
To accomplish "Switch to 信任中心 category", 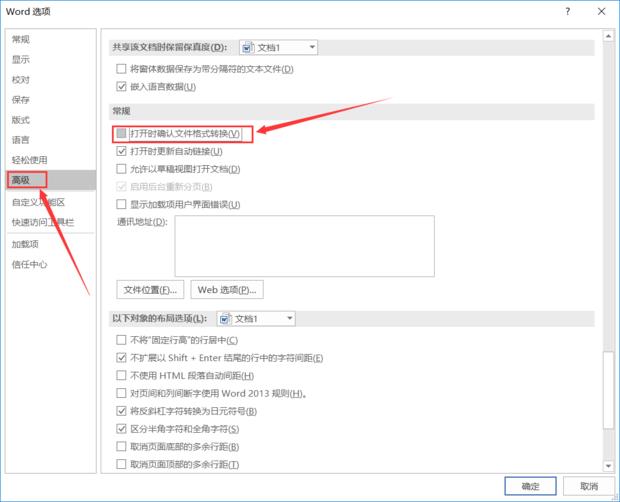I will pyautogui.click(x=29, y=265).
